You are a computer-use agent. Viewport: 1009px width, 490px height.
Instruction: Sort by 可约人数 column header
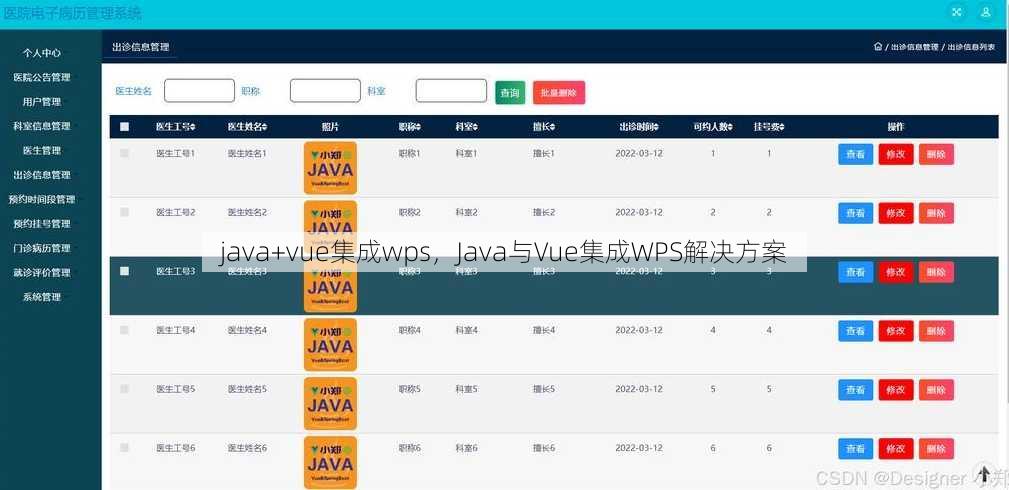tap(713, 127)
